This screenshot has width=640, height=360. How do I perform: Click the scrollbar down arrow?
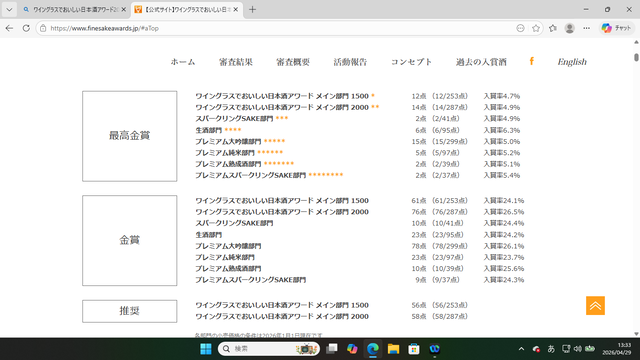(x=636, y=334)
